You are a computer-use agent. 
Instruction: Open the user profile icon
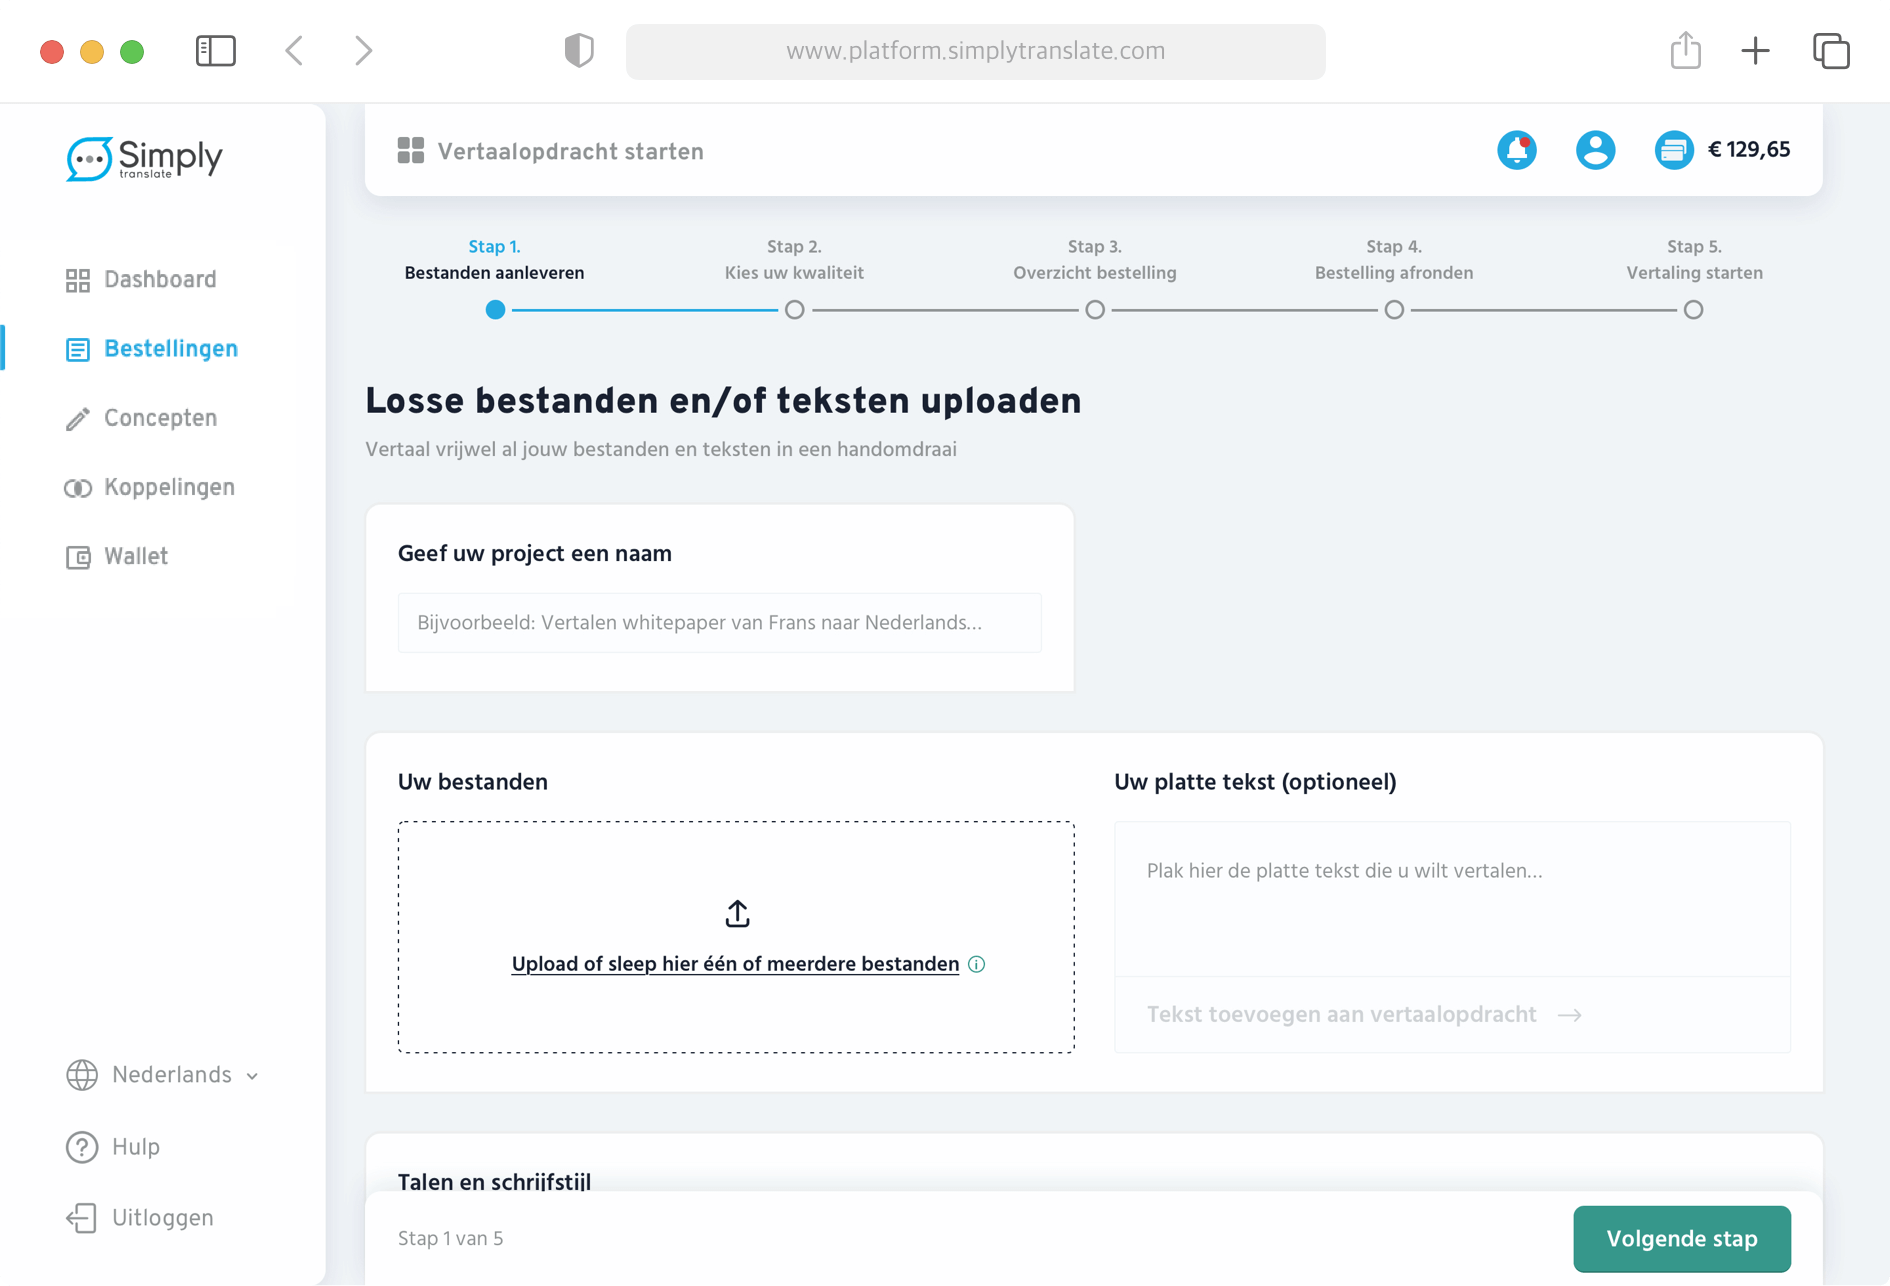coord(1596,150)
